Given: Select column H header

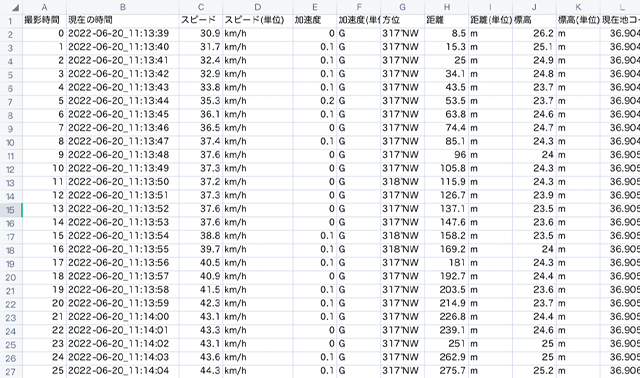Looking at the screenshot, I should 447,7.
